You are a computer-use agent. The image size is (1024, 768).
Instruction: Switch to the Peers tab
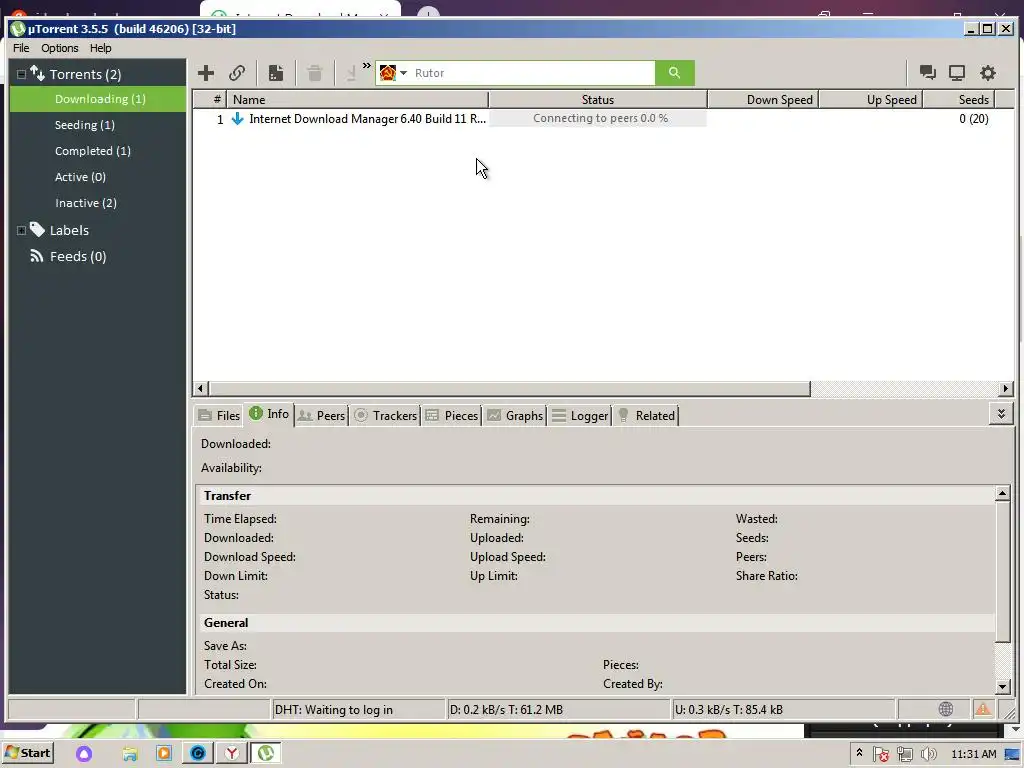coord(321,415)
